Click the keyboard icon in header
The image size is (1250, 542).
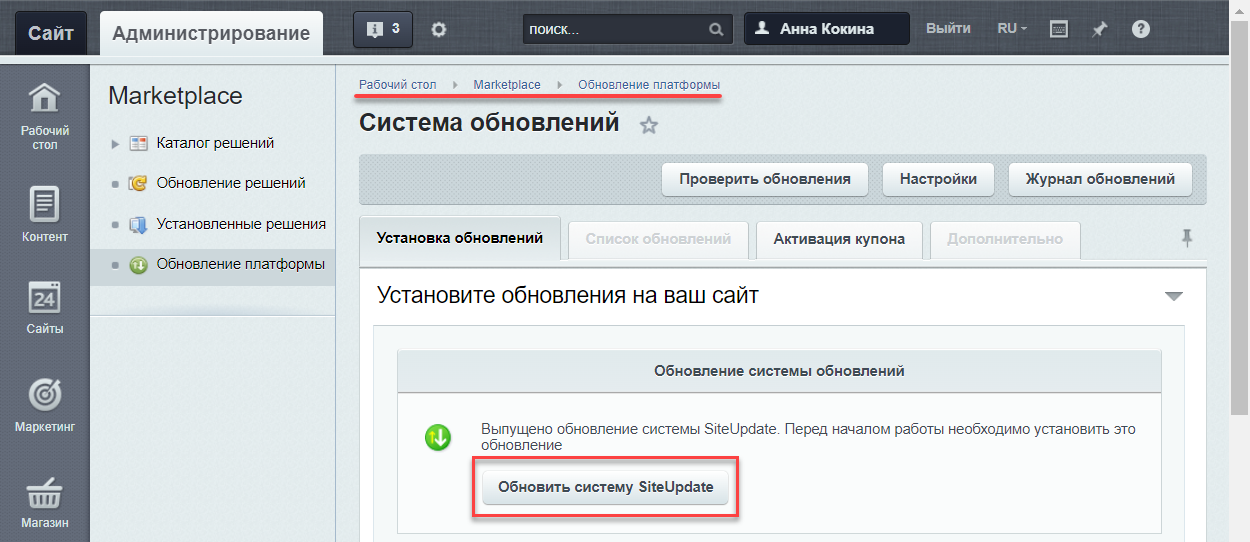[x=1059, y=29]
